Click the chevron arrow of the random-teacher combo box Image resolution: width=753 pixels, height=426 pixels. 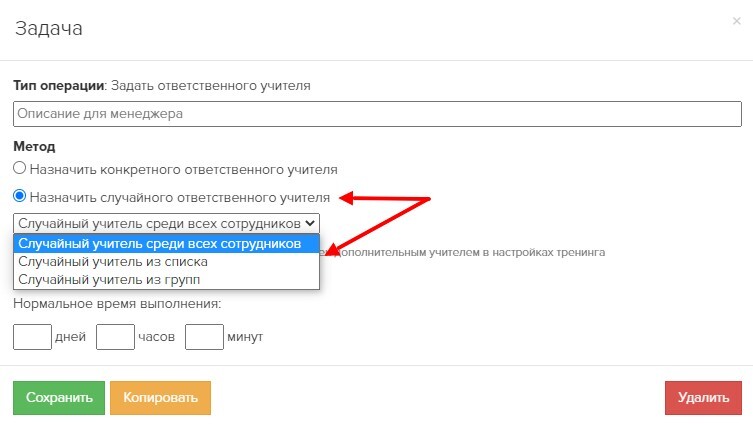coord(310,223)
